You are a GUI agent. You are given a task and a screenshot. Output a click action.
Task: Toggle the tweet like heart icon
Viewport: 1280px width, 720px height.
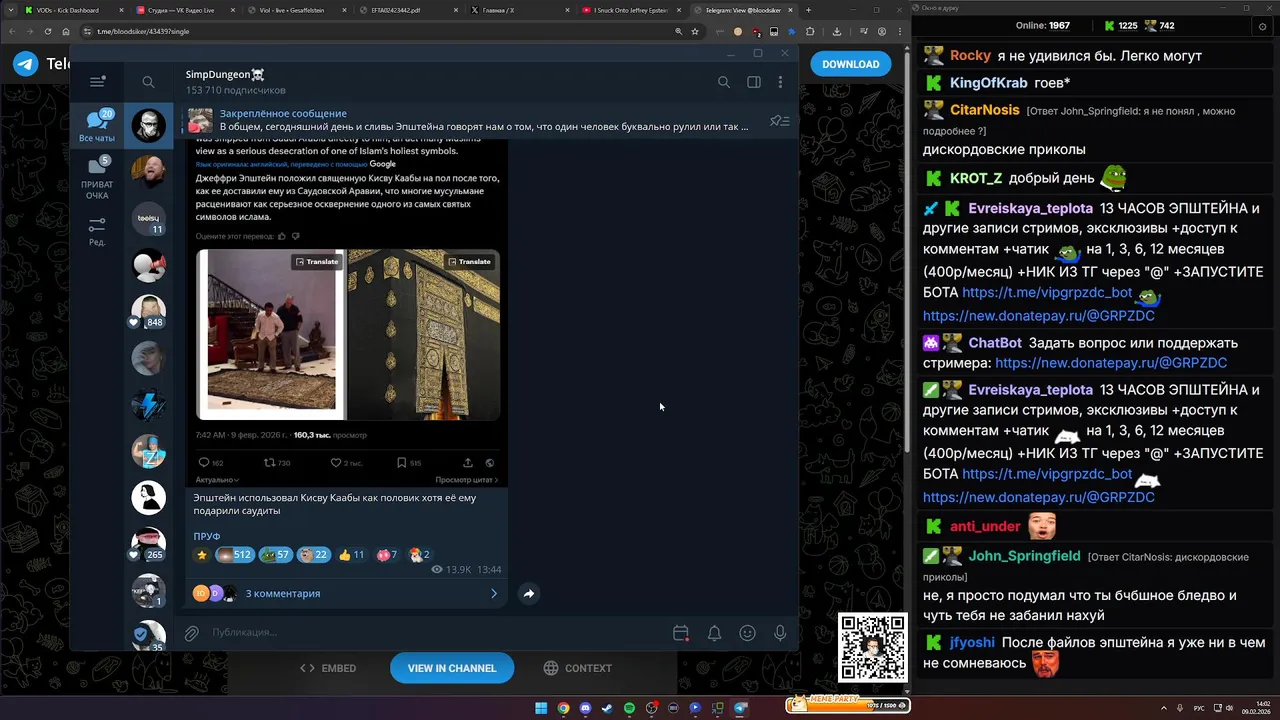click(336, 463)
